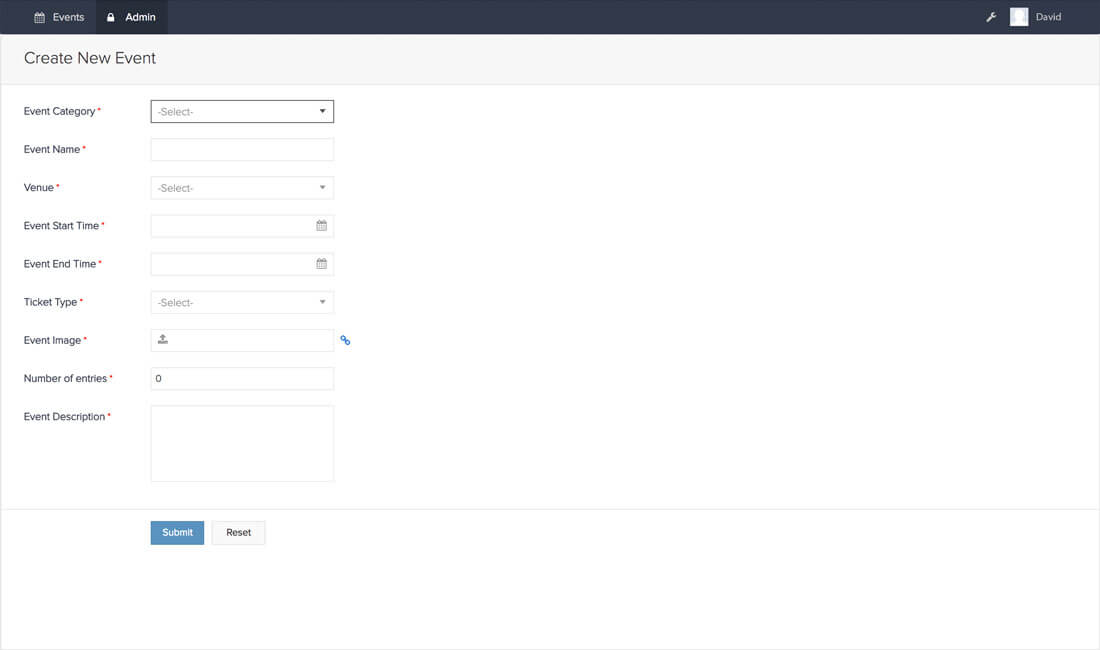Screen dimensions: 1100x650
Task: Switch to the Events menu
Action: (58, 16)
